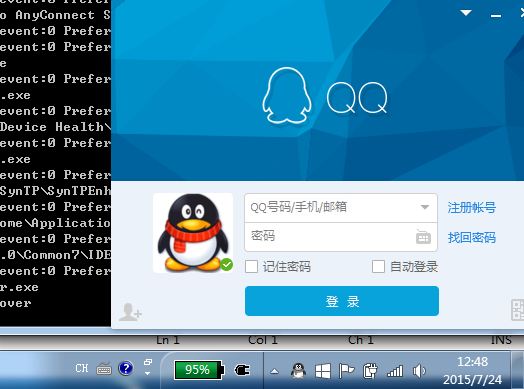Open the language bar options arrow
This screenshot has height=389, width=524.
(x=148, y=373)
